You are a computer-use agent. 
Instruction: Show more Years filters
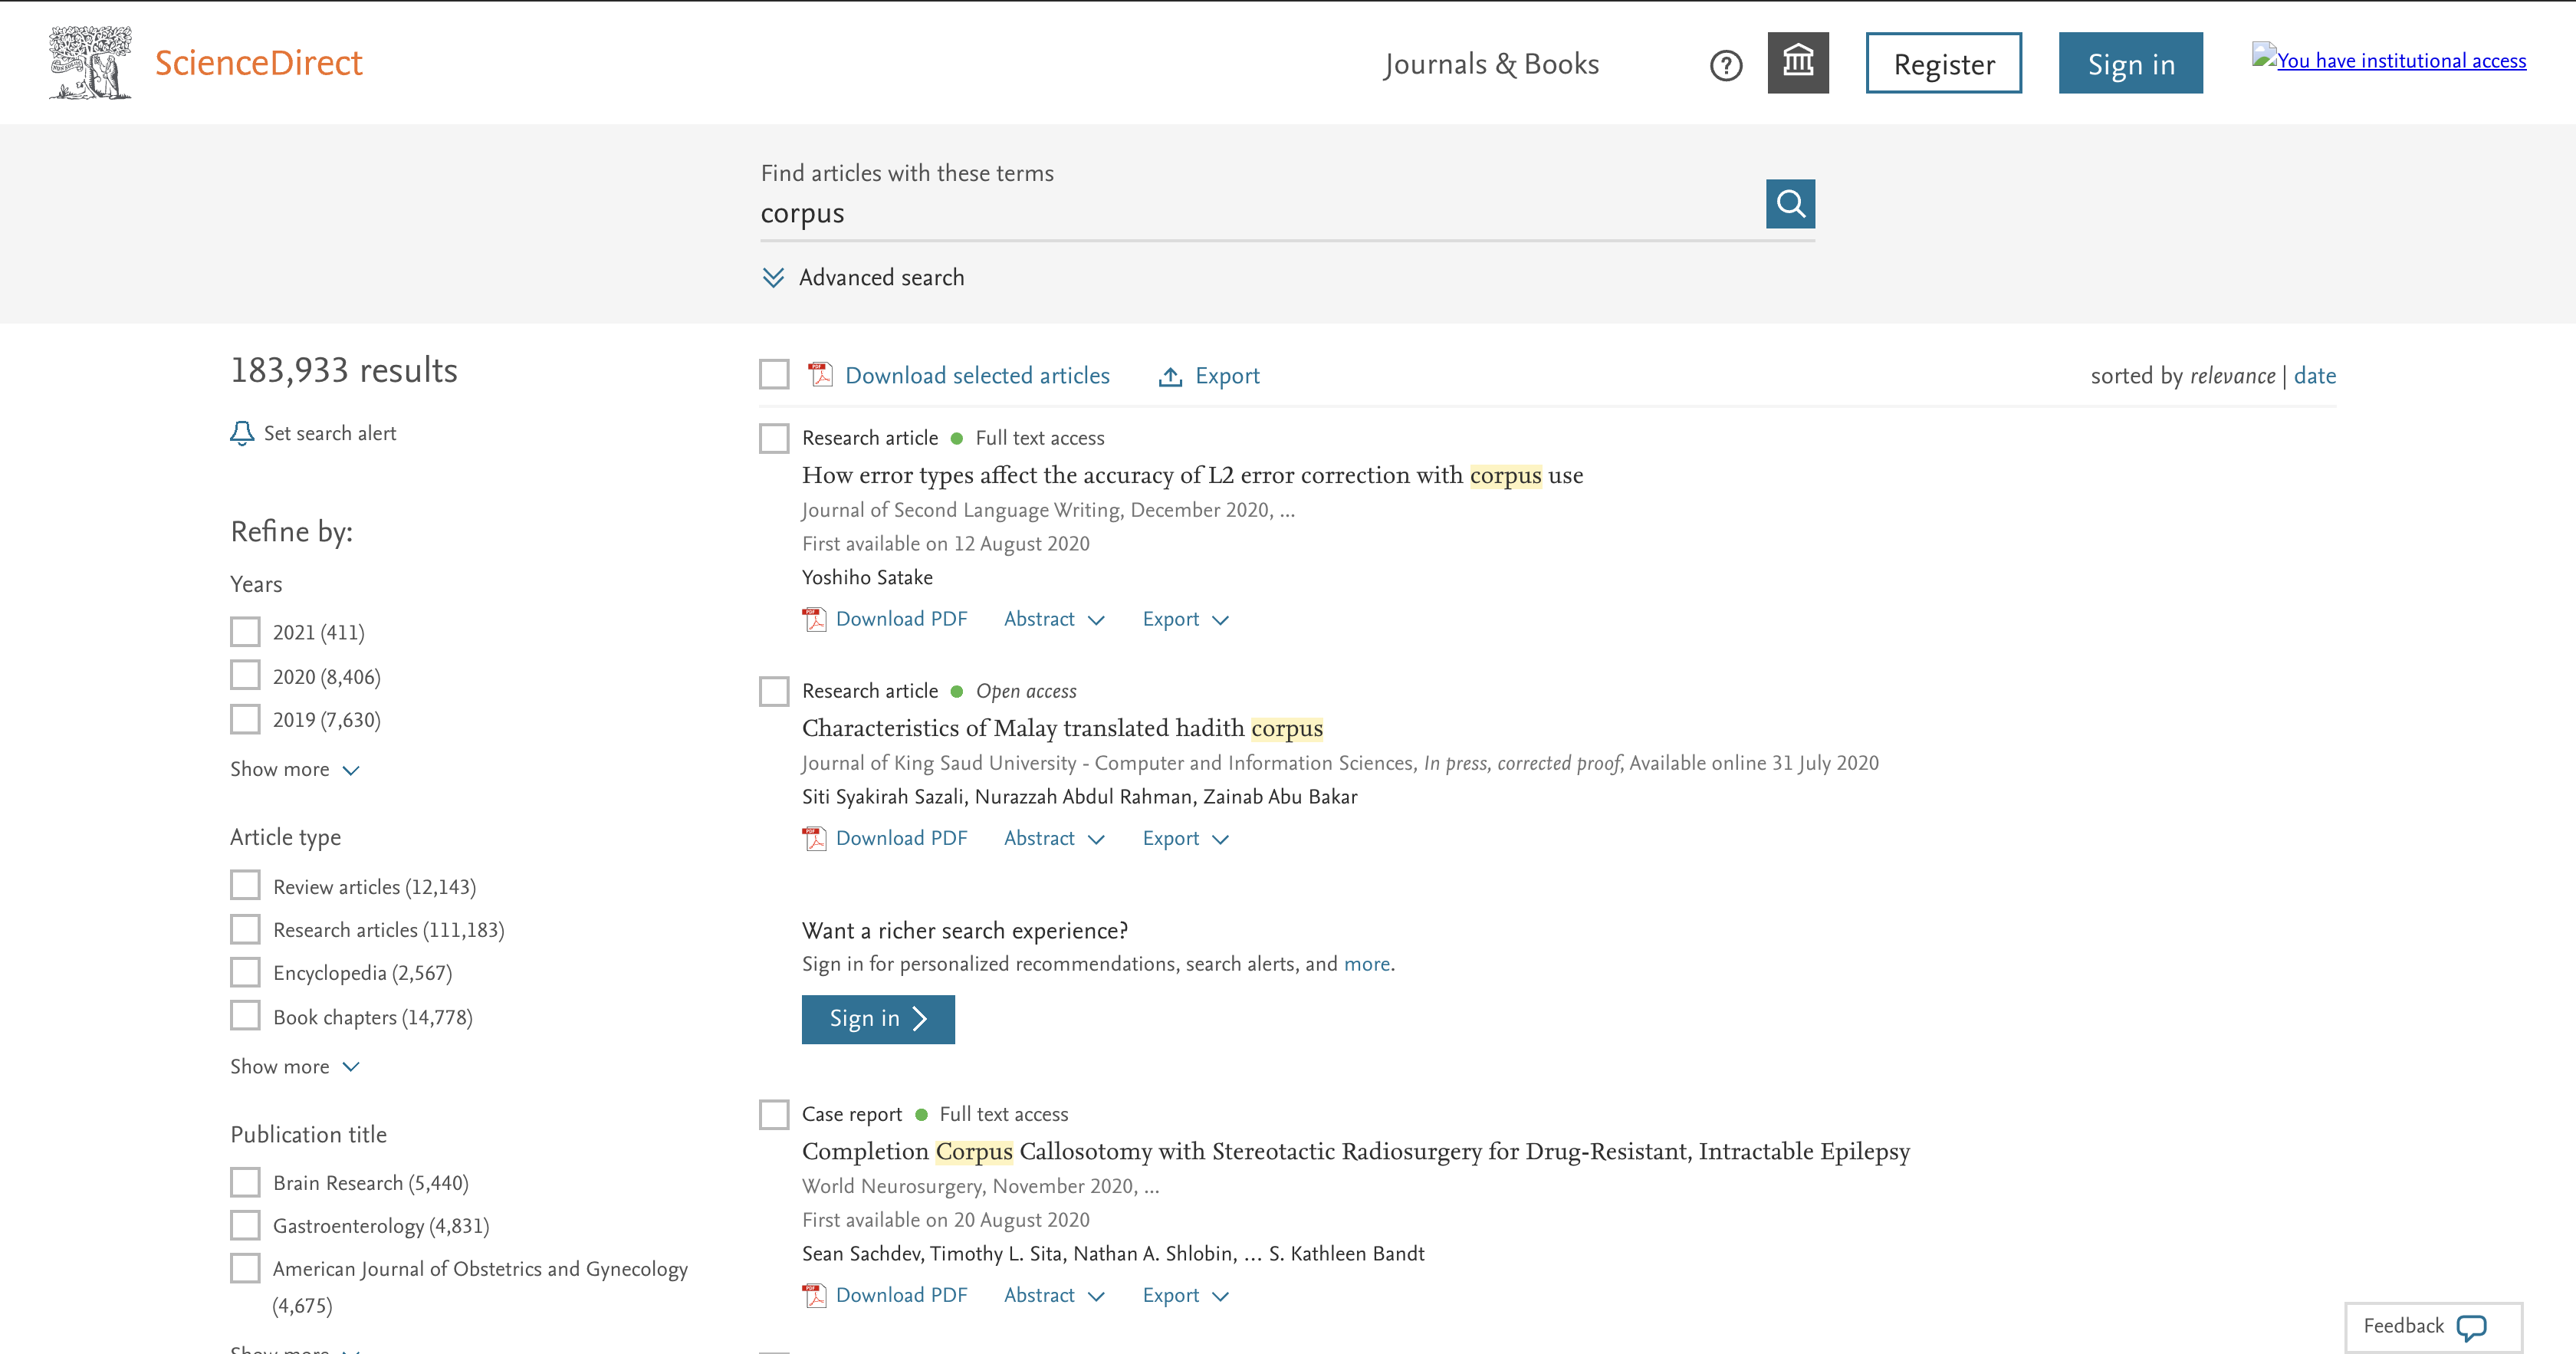click(294, 769)
